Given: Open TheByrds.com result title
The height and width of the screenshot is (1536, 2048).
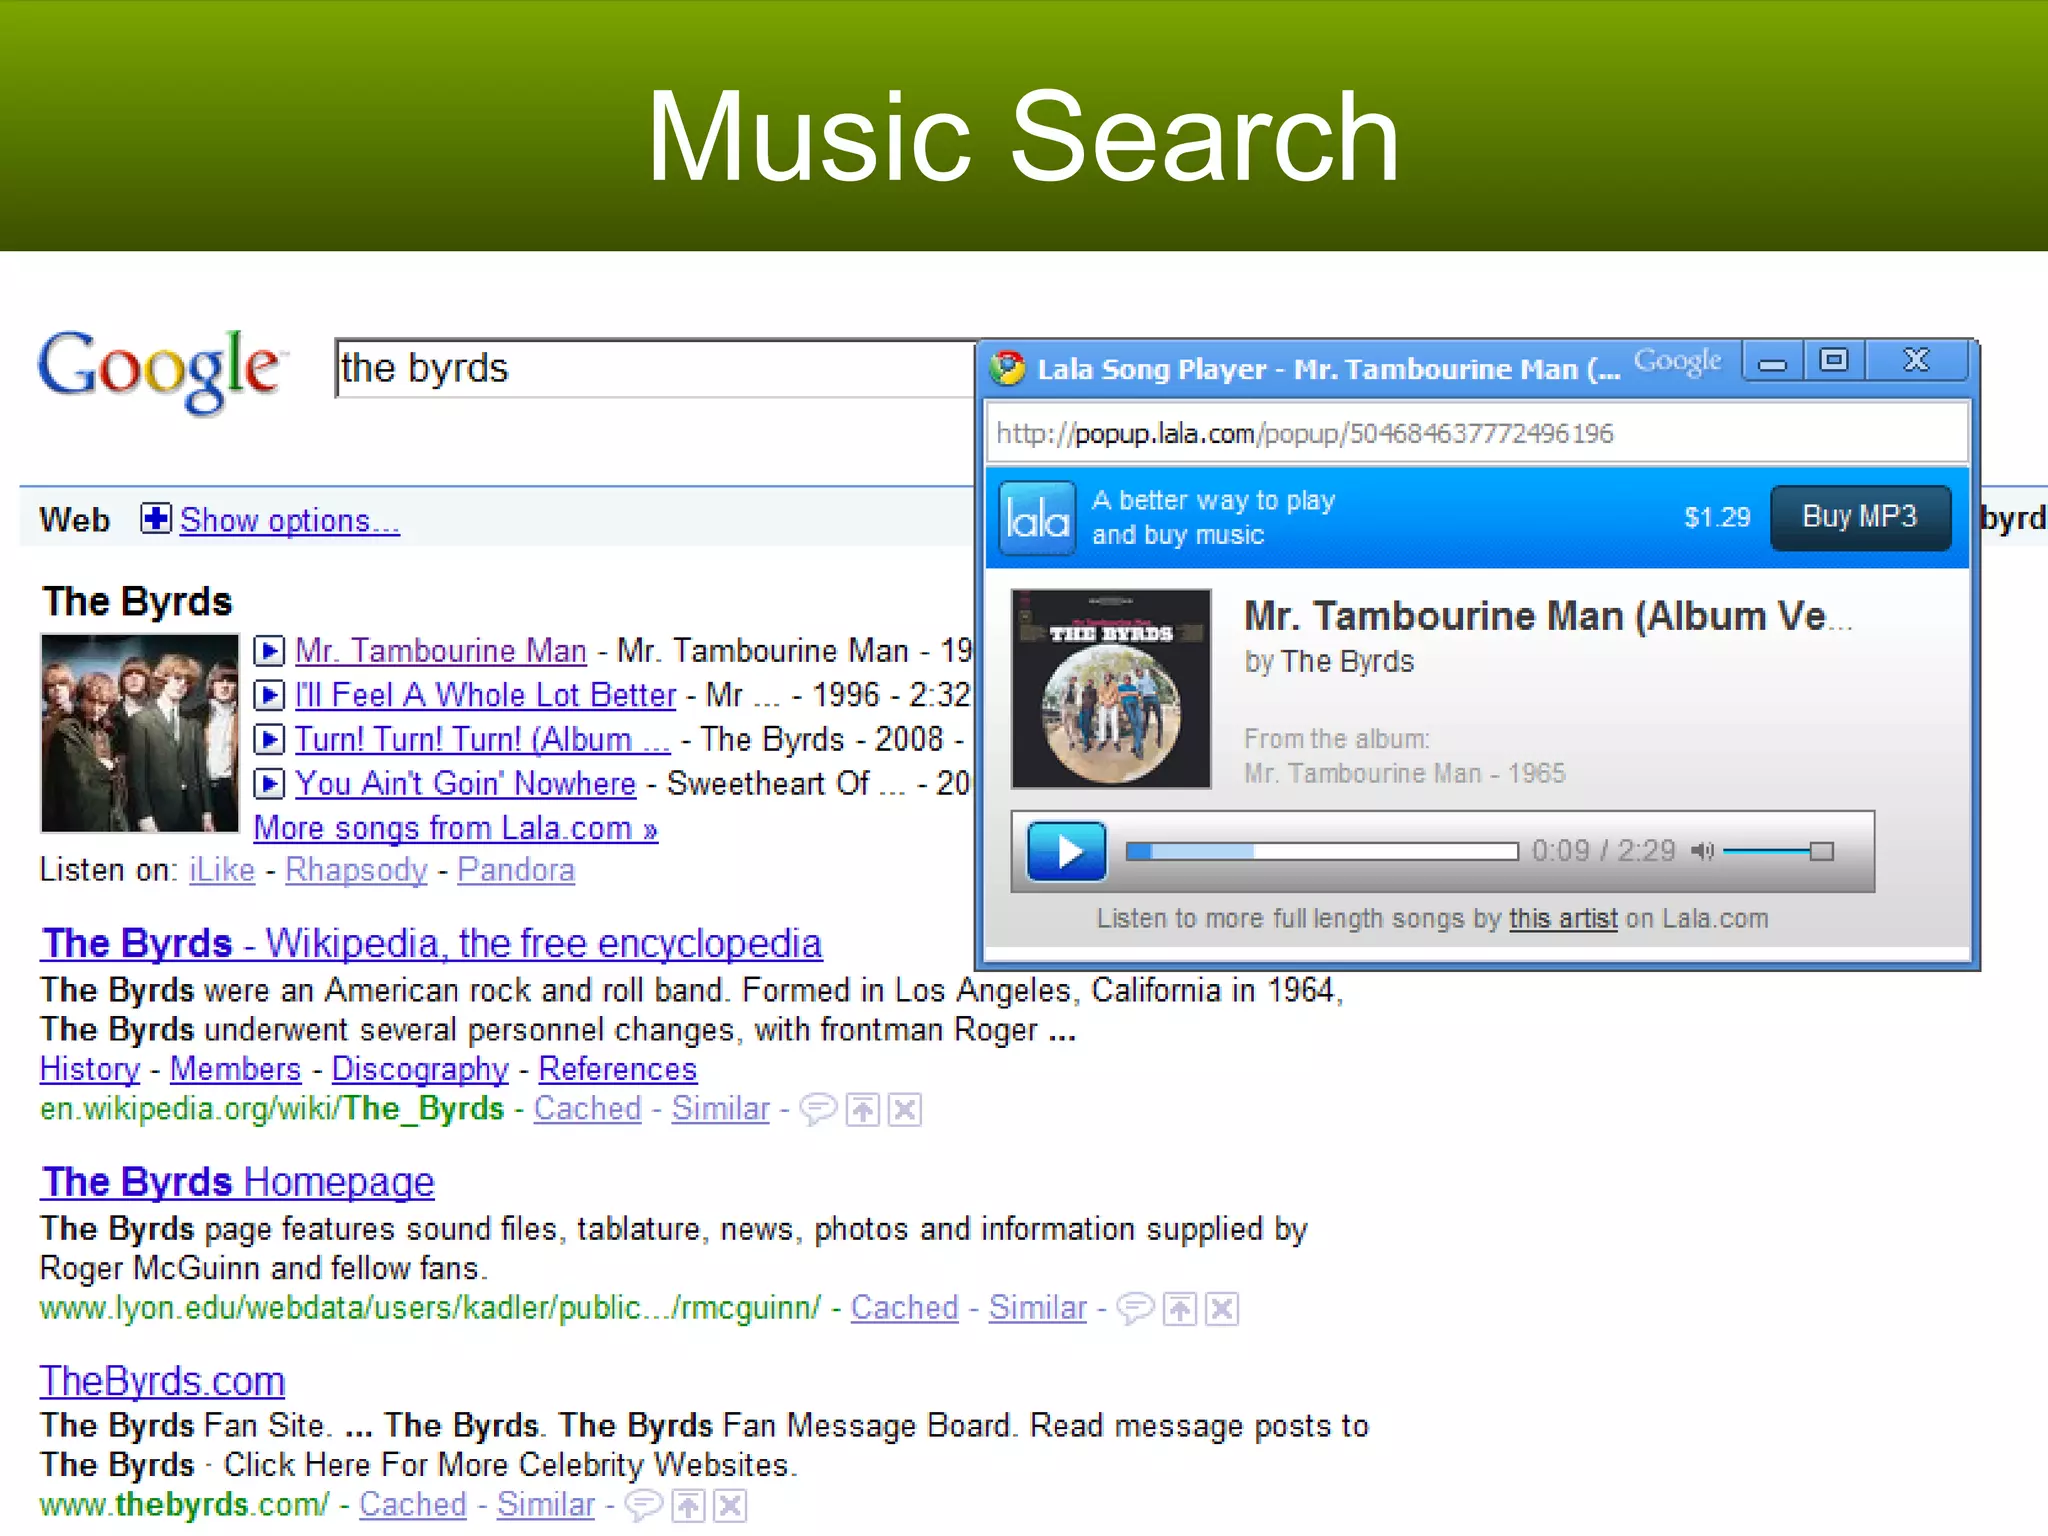Looking at the screenshot, I should (163, 1381).
